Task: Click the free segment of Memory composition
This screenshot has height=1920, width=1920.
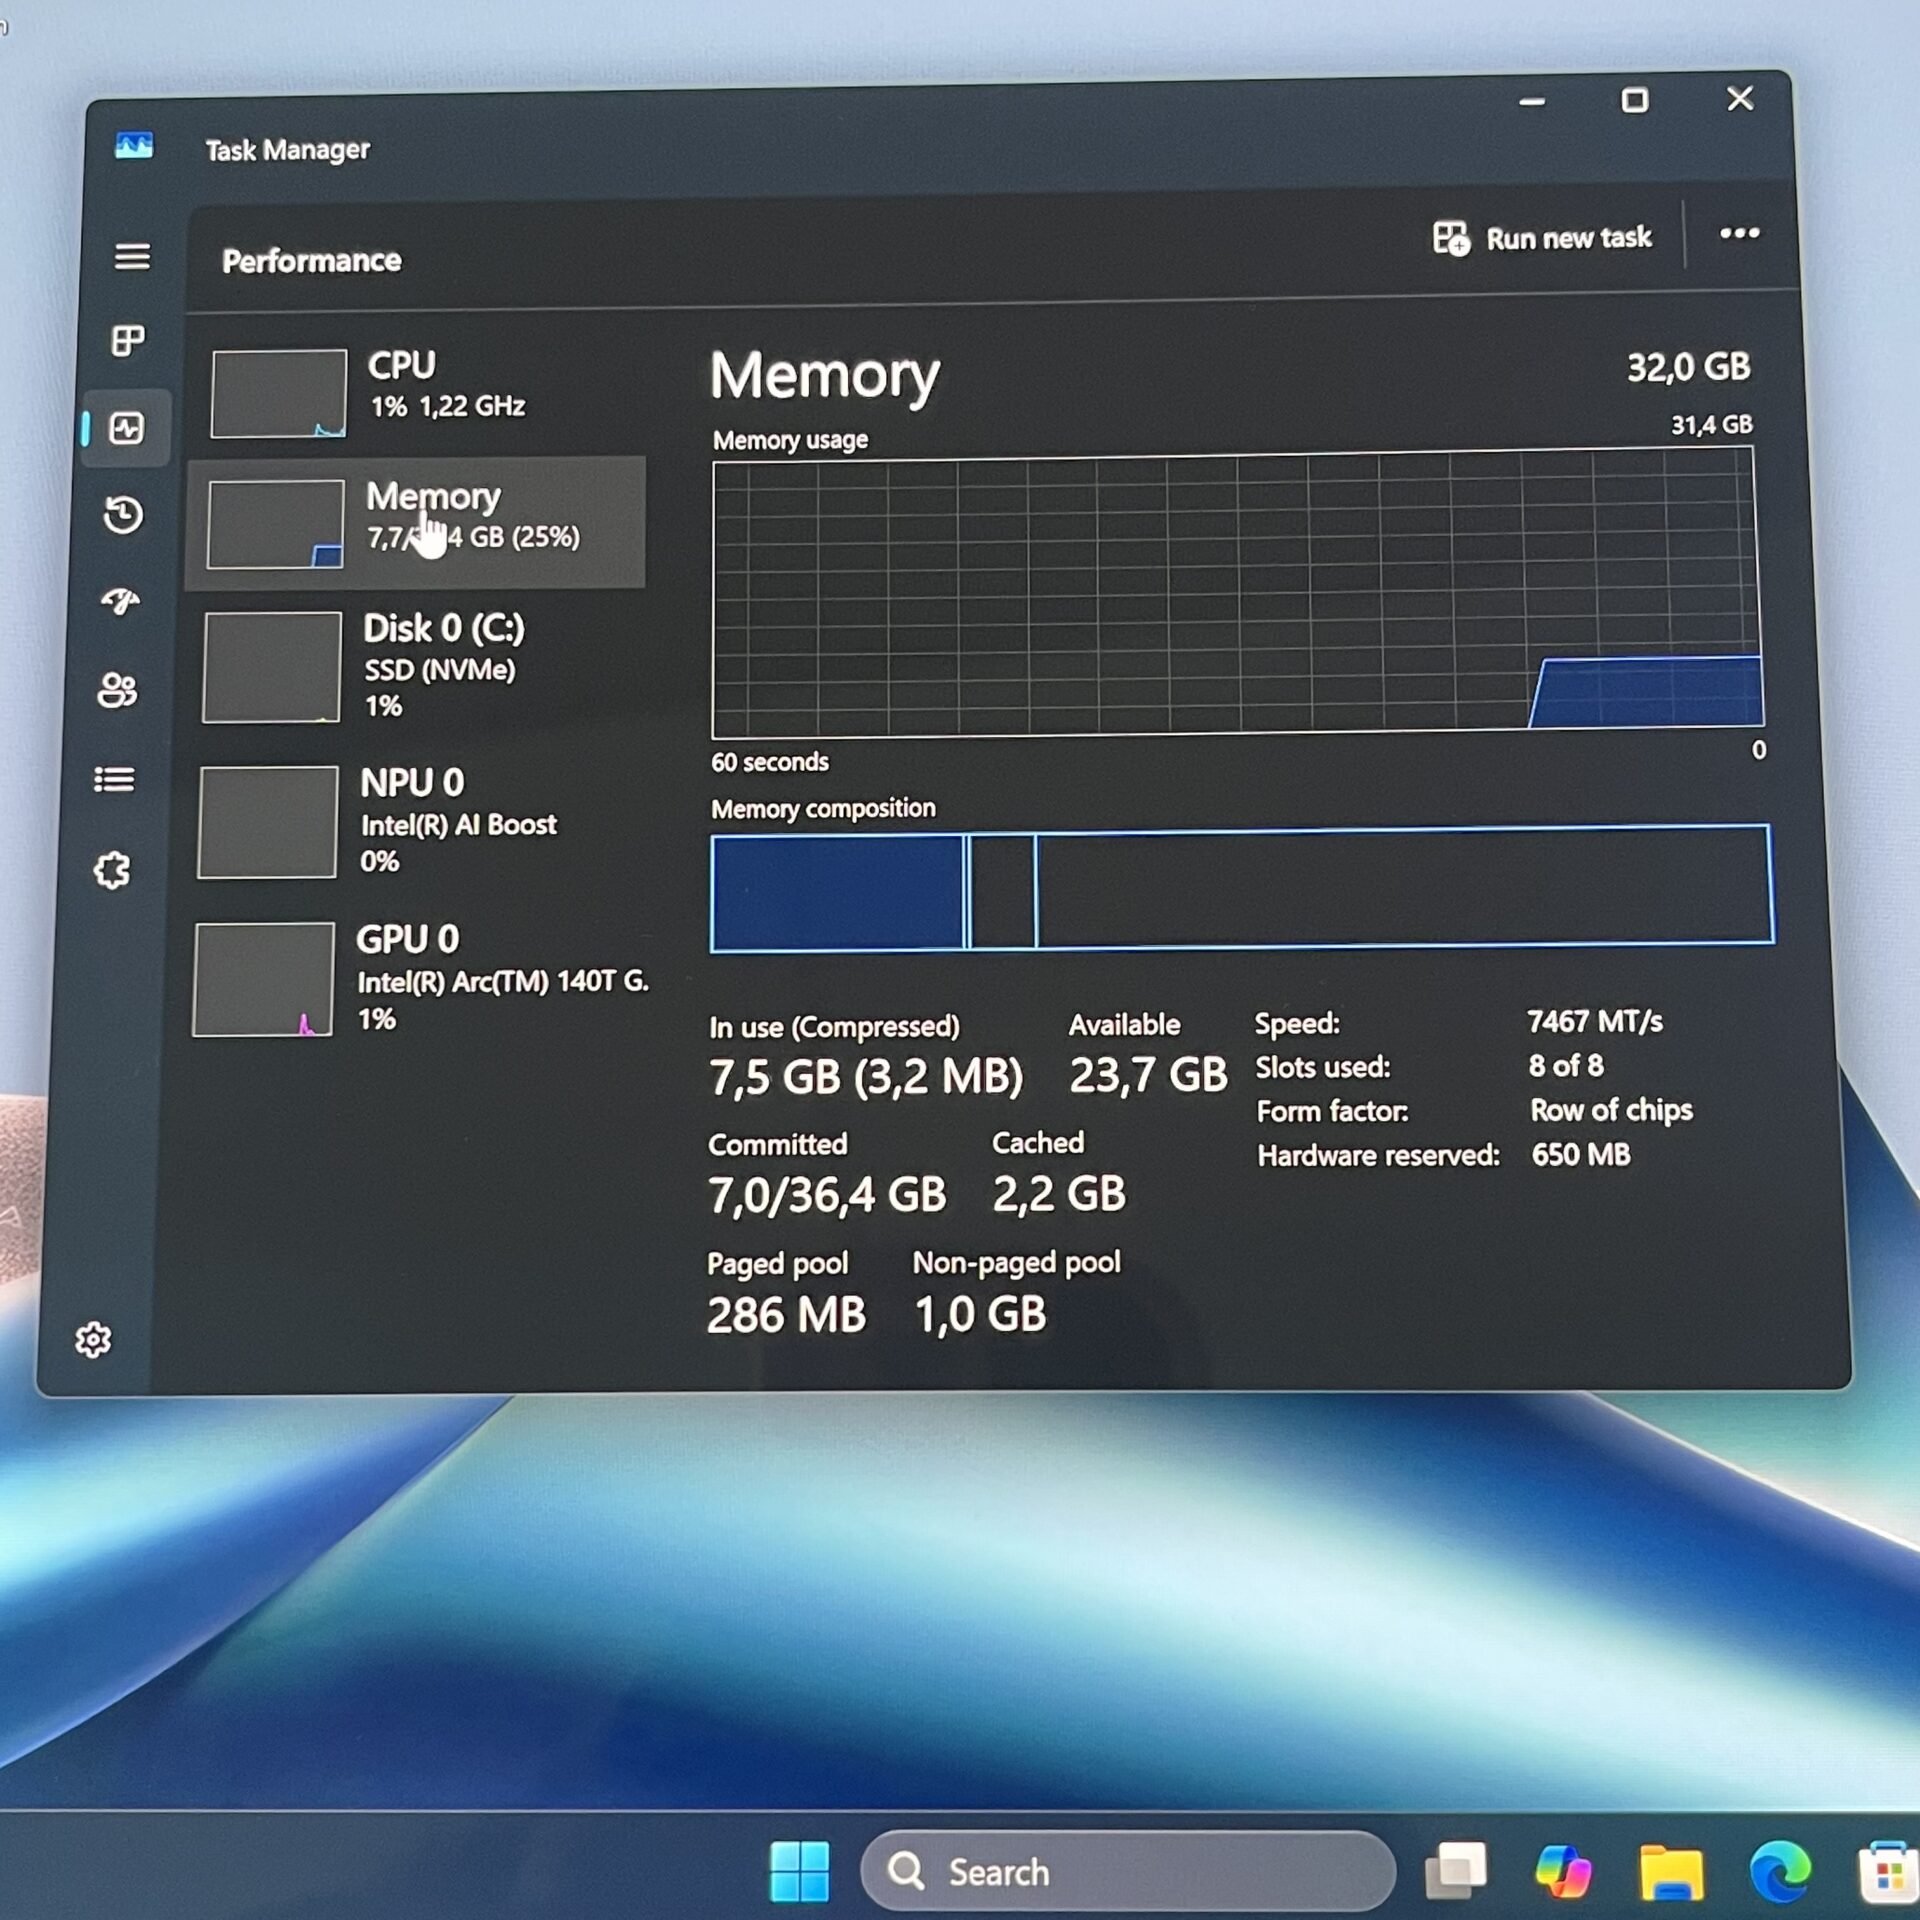Action: point(1404,886)
